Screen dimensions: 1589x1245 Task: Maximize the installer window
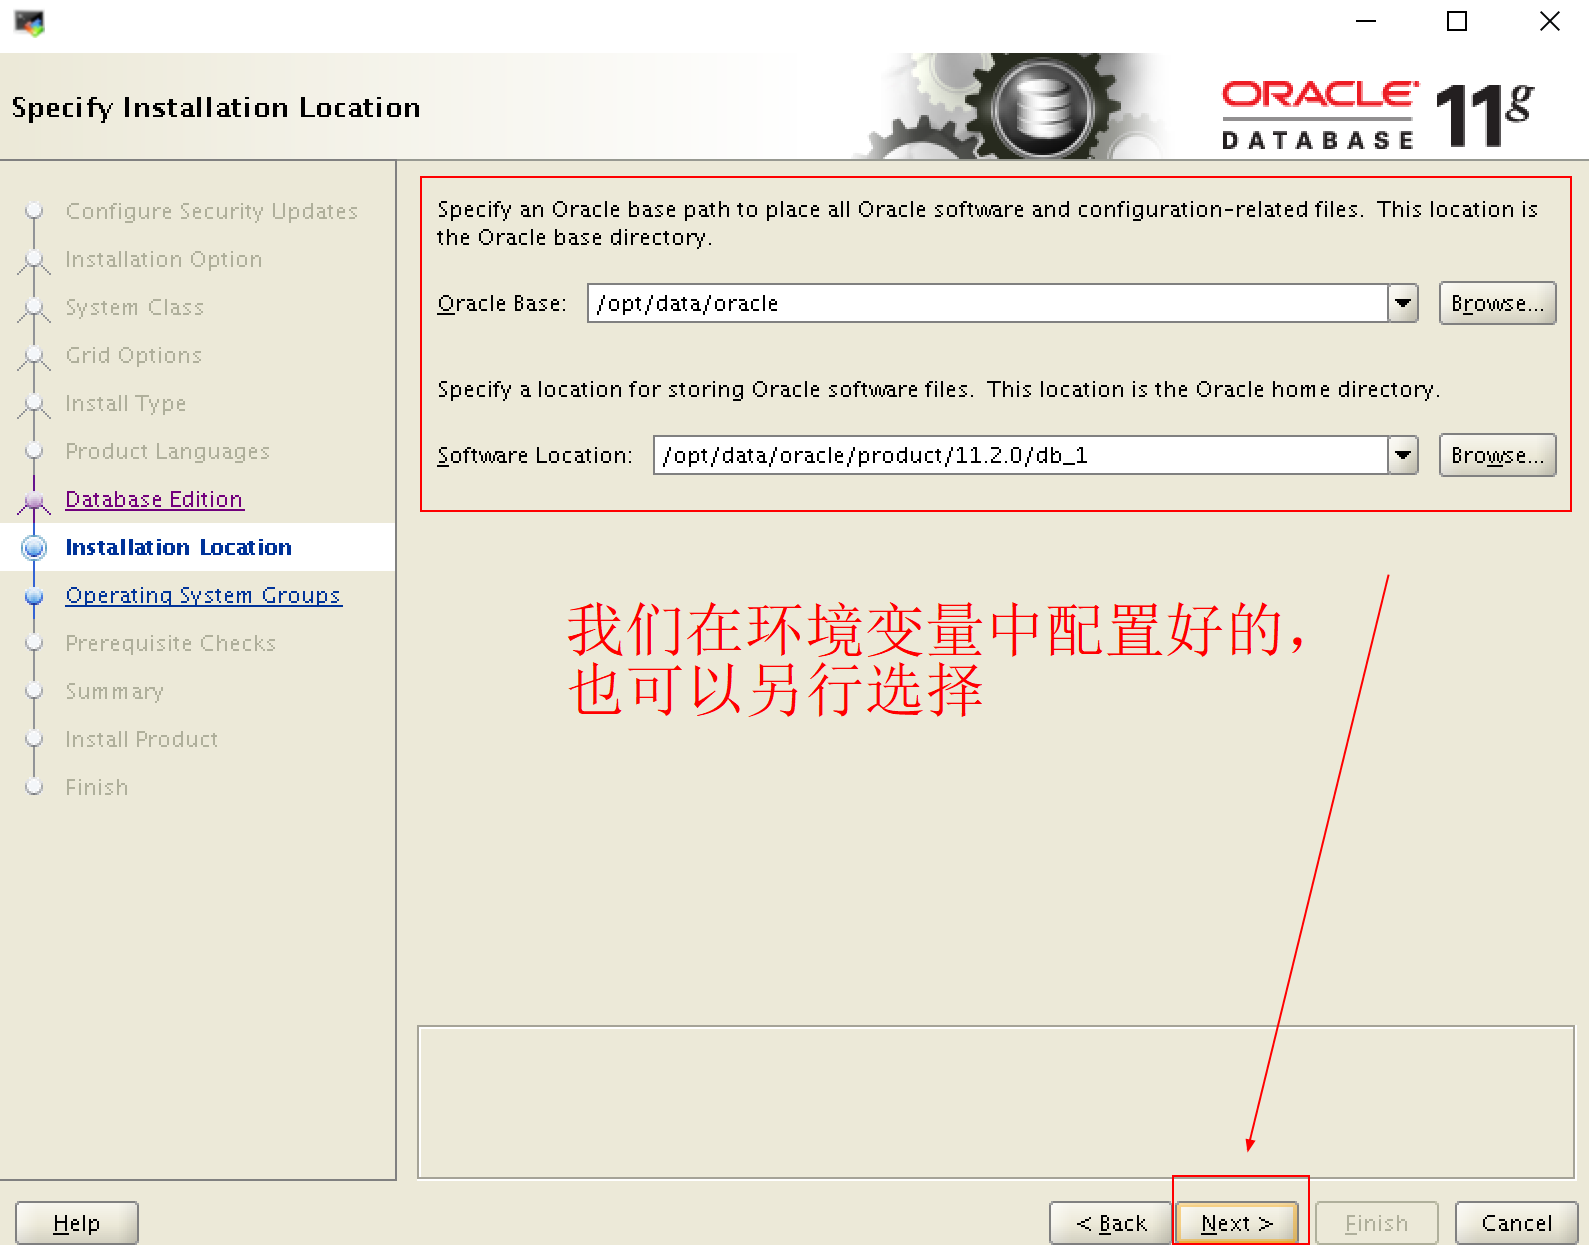click(x=1457, y=21)
